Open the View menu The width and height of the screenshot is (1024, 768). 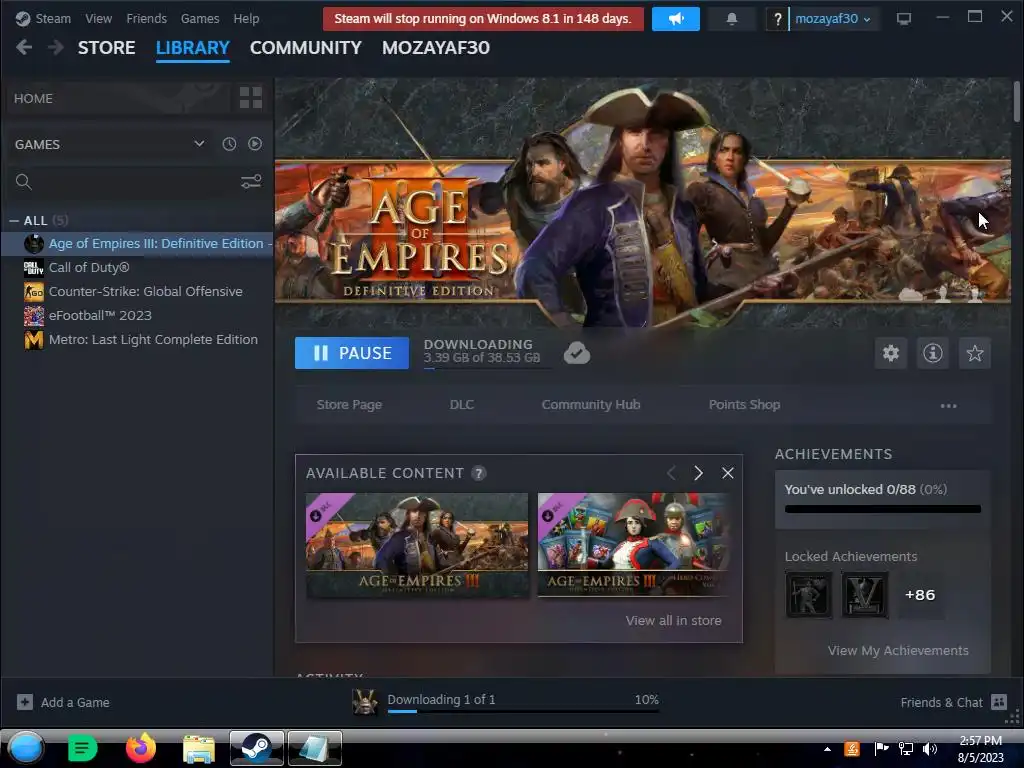coord(98,18)
